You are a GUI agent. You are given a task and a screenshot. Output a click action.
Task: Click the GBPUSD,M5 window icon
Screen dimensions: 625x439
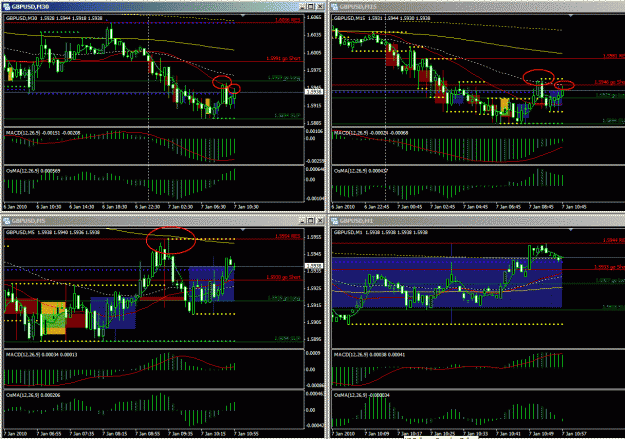coord(7,220)
